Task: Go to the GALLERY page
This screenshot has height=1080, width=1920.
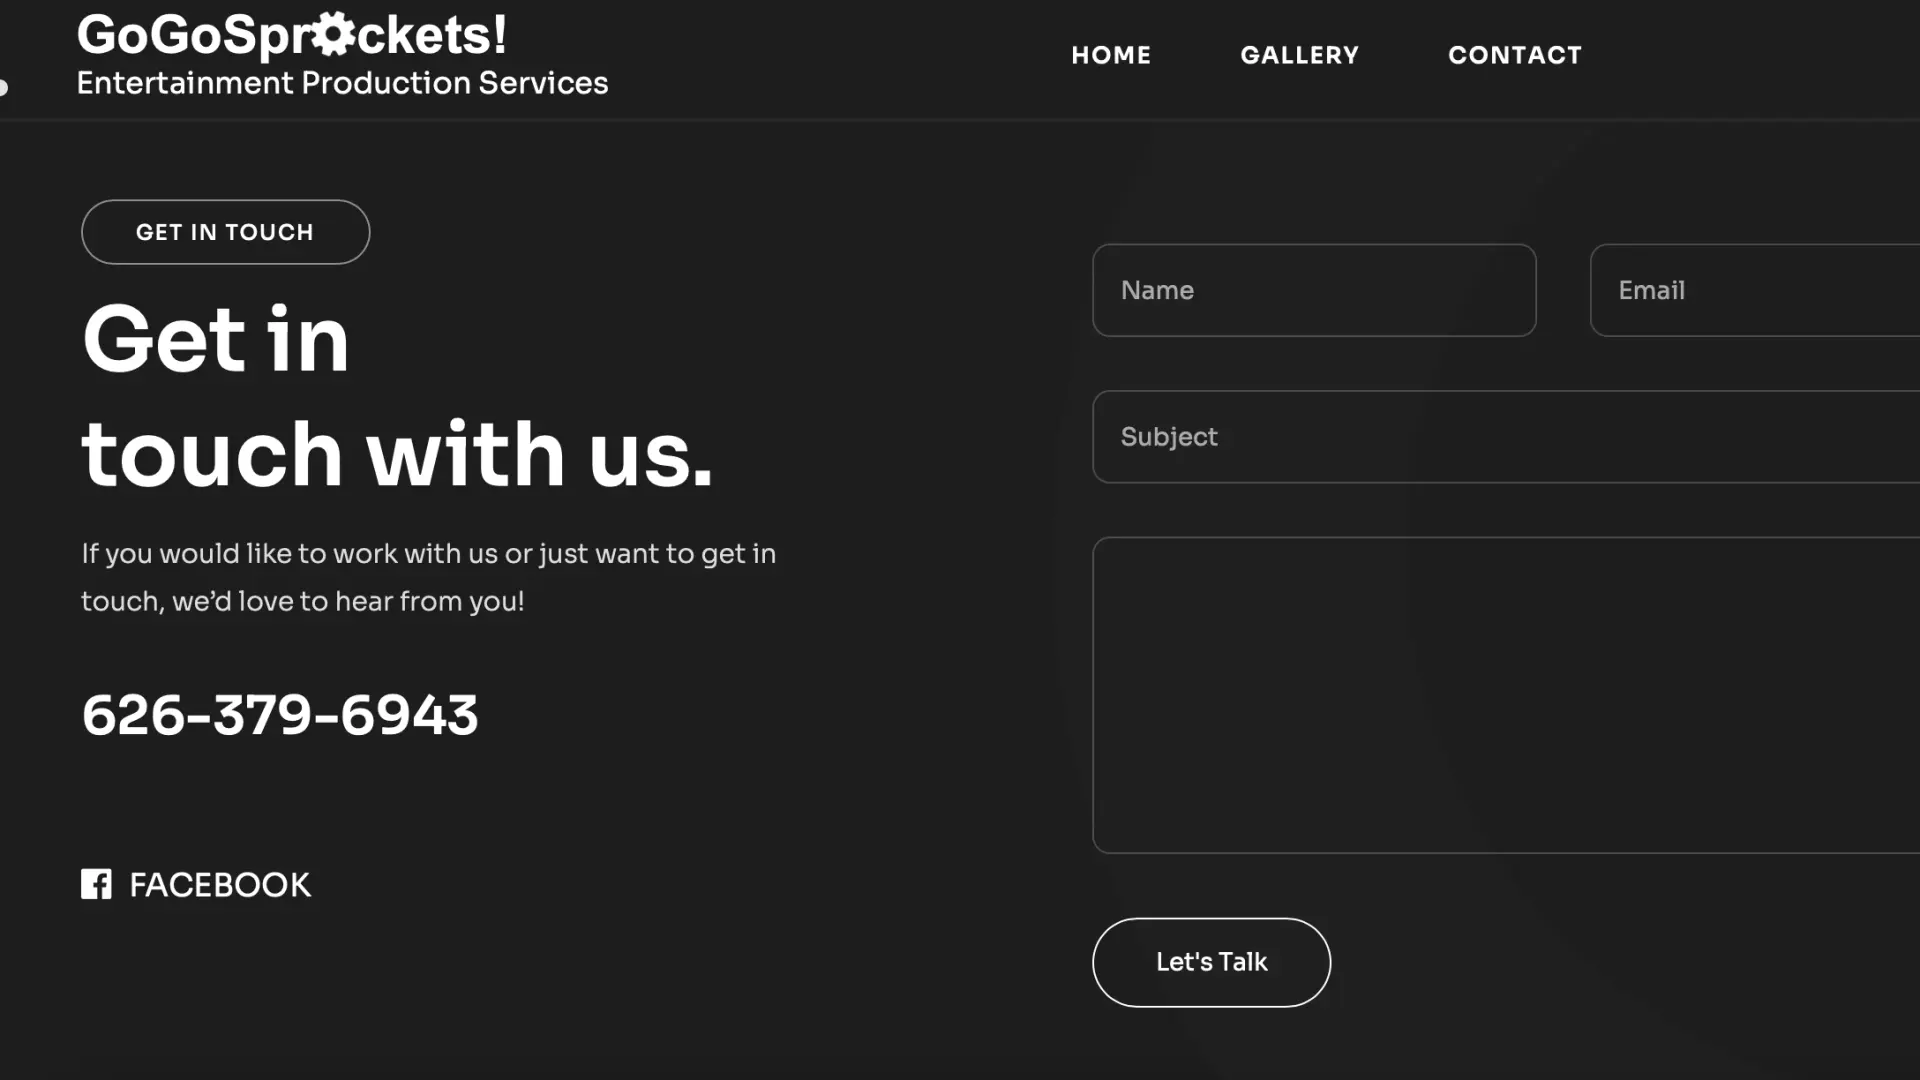Action: tap(1299, 55)
